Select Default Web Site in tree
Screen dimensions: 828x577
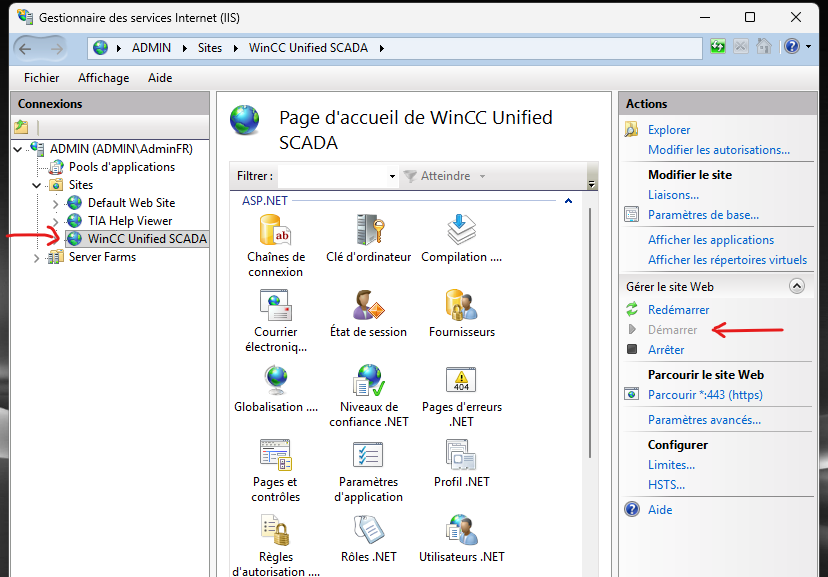pos(131,203)
